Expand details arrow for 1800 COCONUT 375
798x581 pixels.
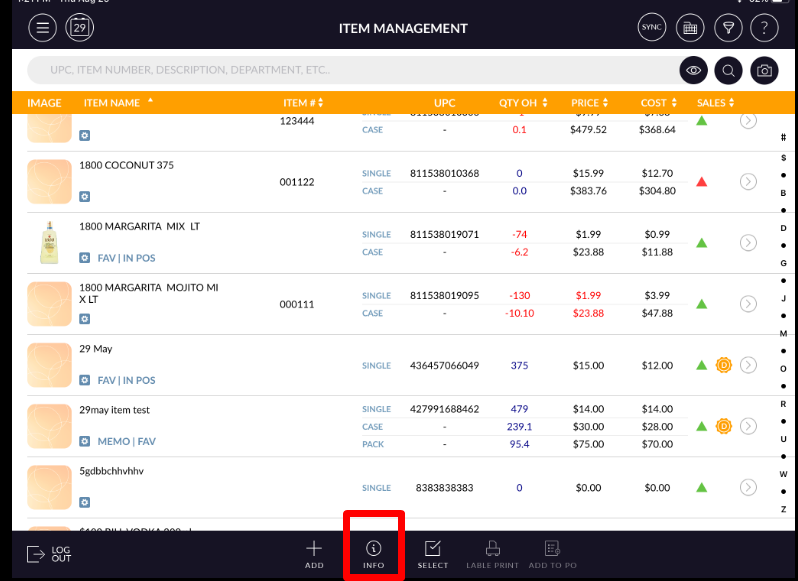[x=748, y=182]
